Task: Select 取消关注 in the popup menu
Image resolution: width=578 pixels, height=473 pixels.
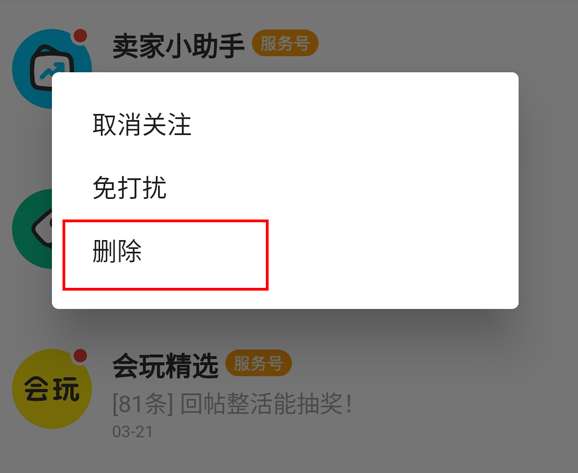Action: 142,124
